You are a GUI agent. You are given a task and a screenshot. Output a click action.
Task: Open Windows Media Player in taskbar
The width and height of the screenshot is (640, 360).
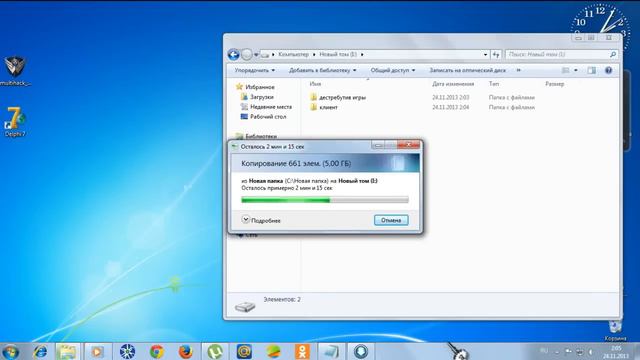pyautogui.click(x=97, y=351)
